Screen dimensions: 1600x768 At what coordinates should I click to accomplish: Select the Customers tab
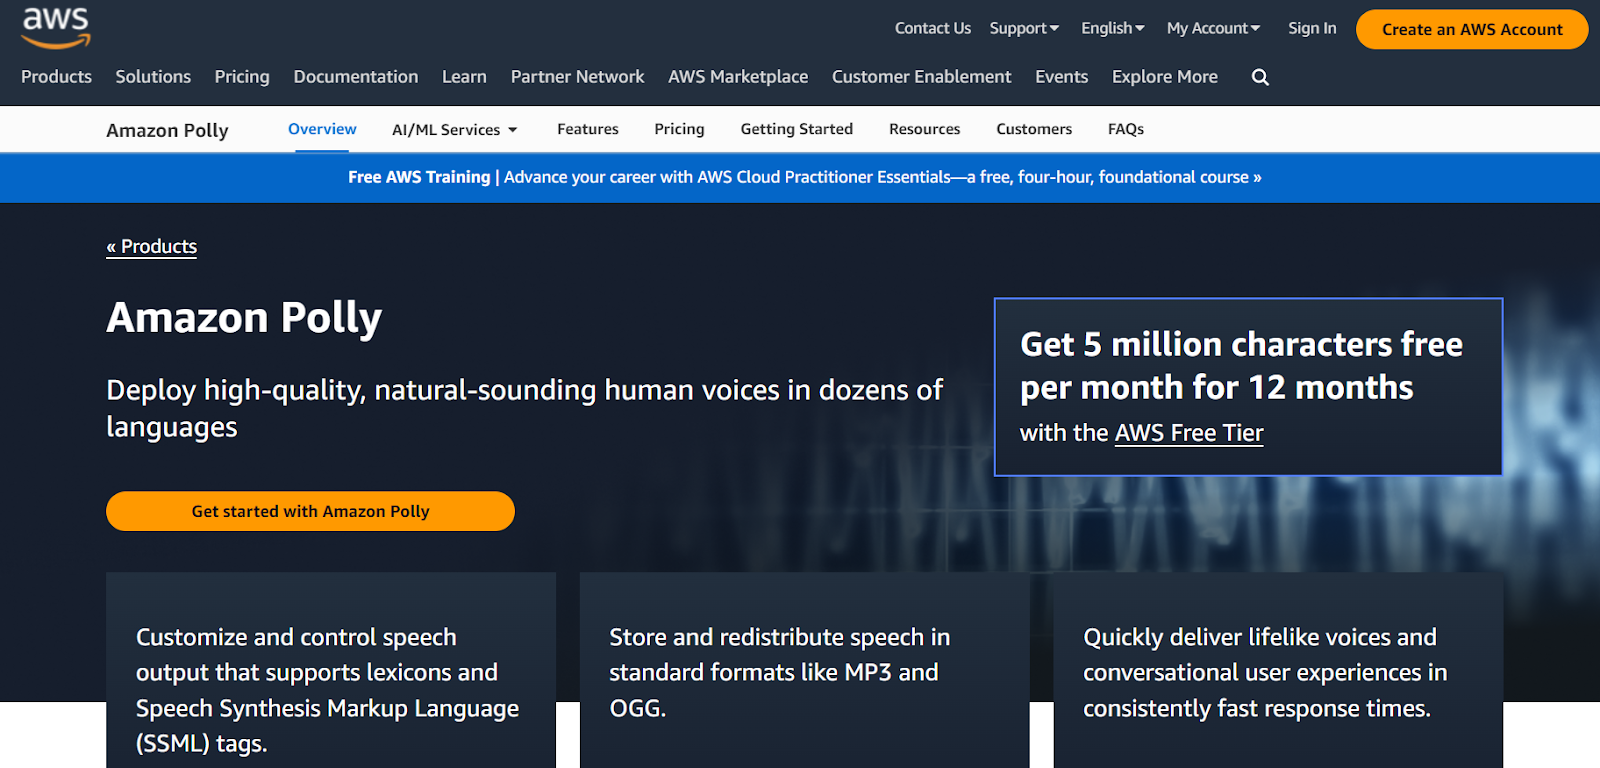click(1034, 129)
